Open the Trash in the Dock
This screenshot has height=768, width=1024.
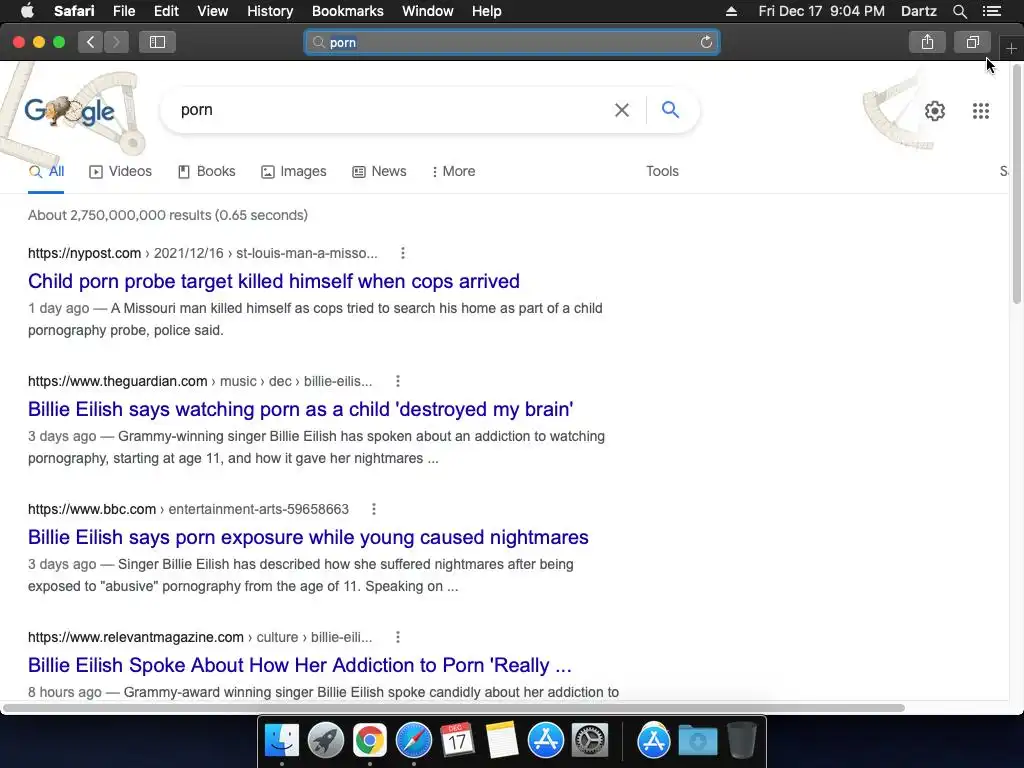[x=742, y=741]
